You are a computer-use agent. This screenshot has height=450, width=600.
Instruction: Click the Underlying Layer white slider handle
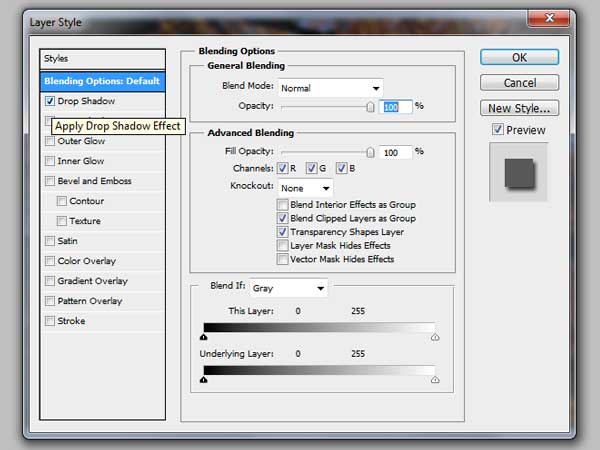tap(435, 380)
